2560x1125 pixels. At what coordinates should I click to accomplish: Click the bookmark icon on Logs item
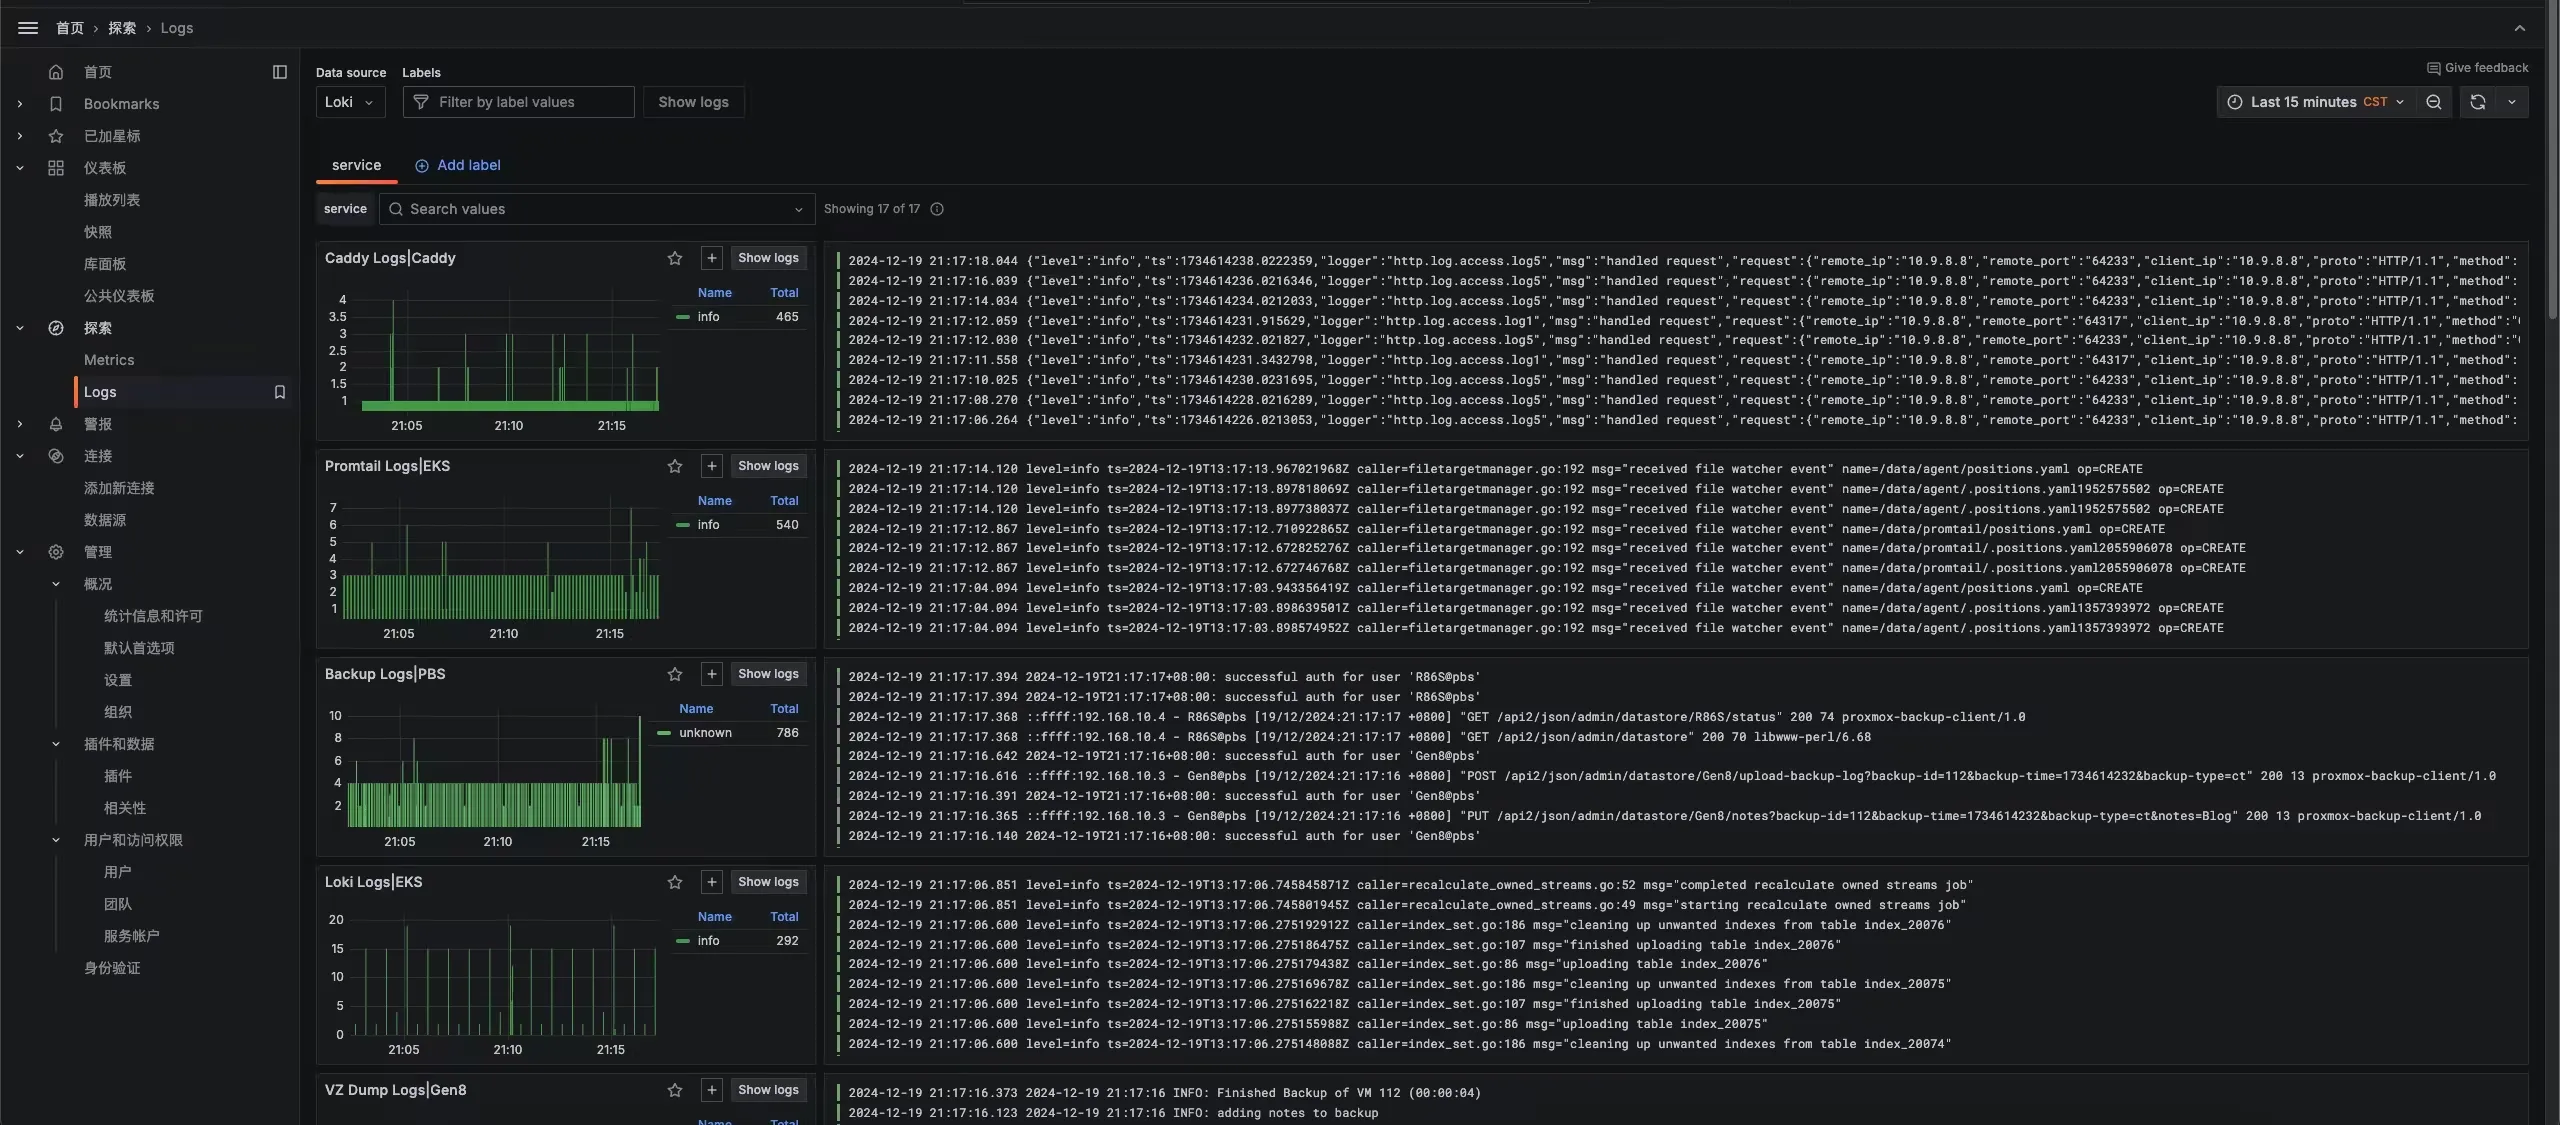280,392
